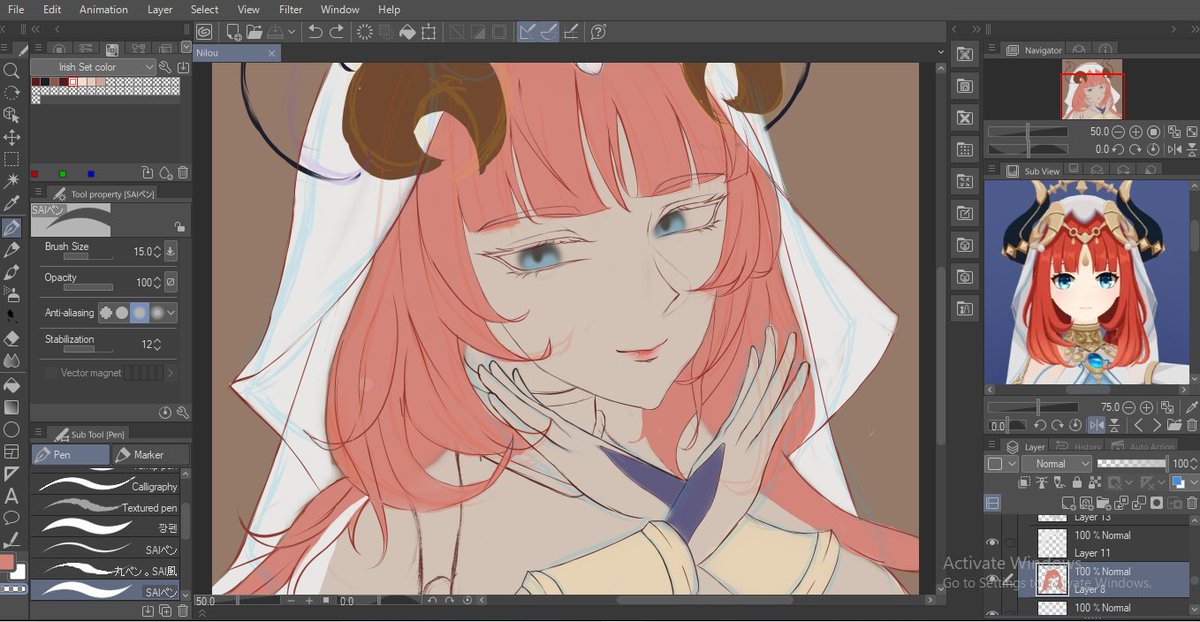Image resolution: width=1200 pixels, height=622 pixels.
Task: Open the Normal blending mode dropdown
Action: click(1057, 463)
